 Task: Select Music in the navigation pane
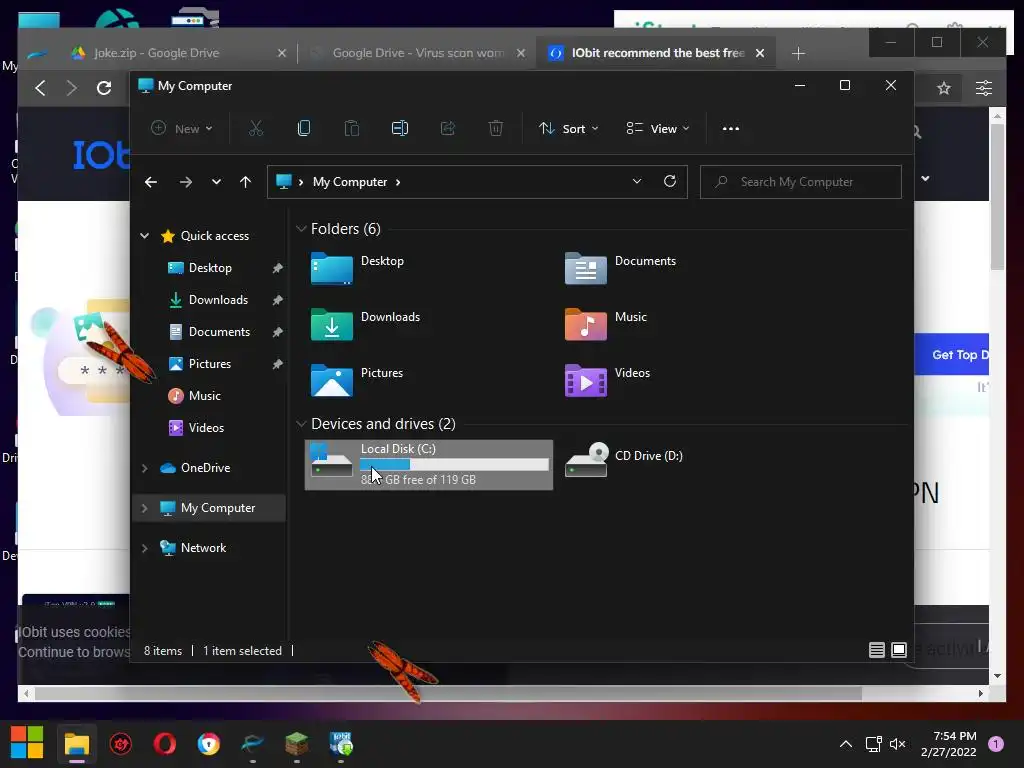point(204,396)
